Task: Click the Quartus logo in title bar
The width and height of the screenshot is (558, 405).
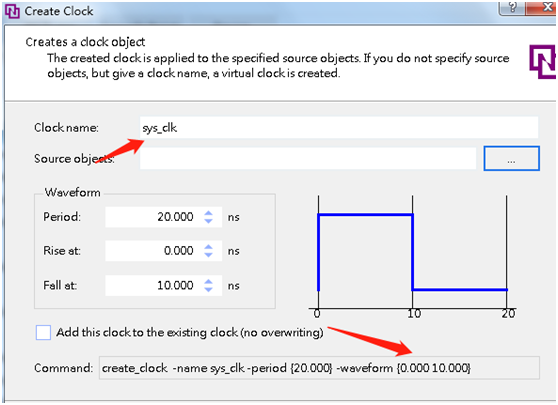Action: click(12, 11)
